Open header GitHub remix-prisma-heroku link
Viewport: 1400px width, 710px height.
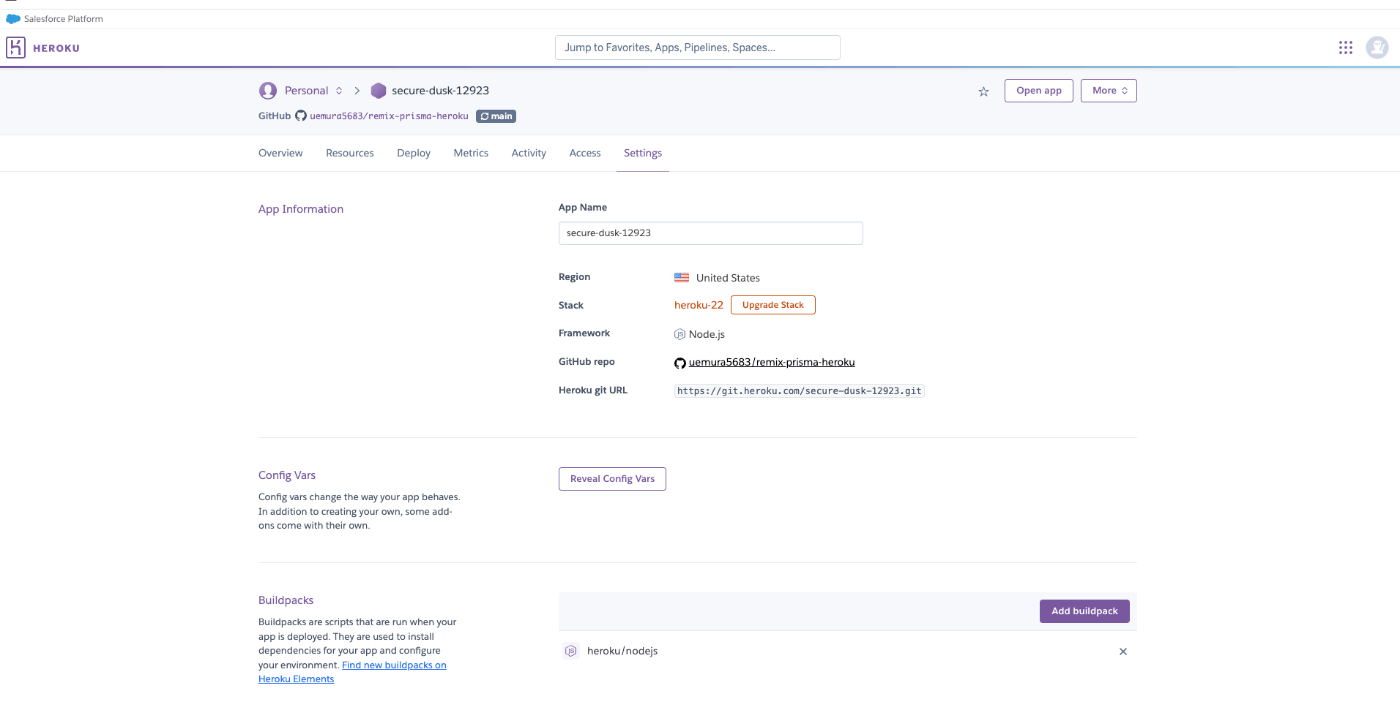pyautogui.click(x=389, y=116)
